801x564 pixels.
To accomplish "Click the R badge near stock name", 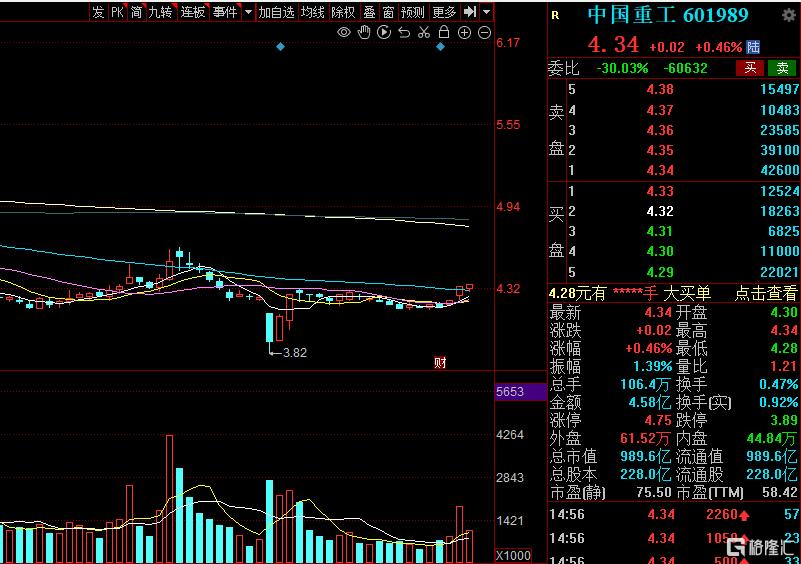I will click(x=556, y=15).
